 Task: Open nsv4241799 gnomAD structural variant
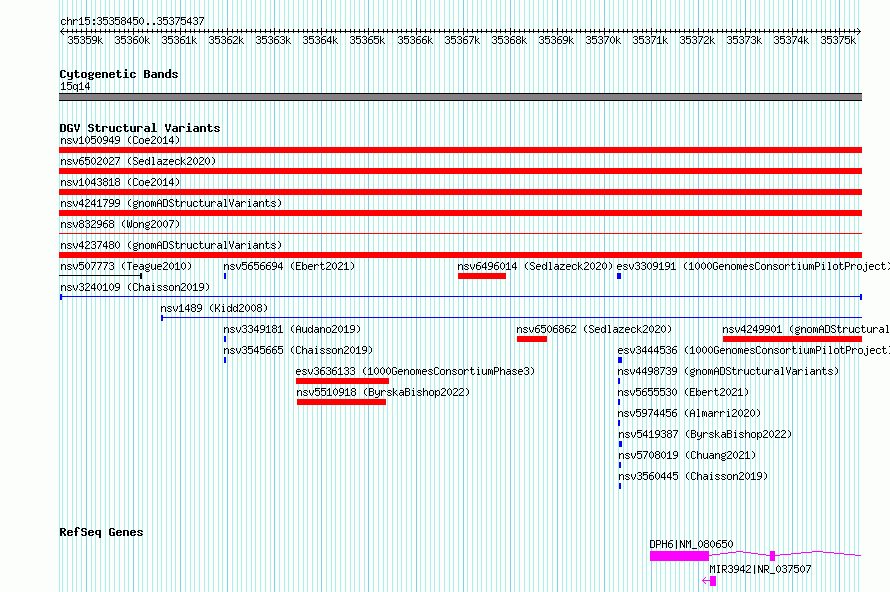[171, 203]
